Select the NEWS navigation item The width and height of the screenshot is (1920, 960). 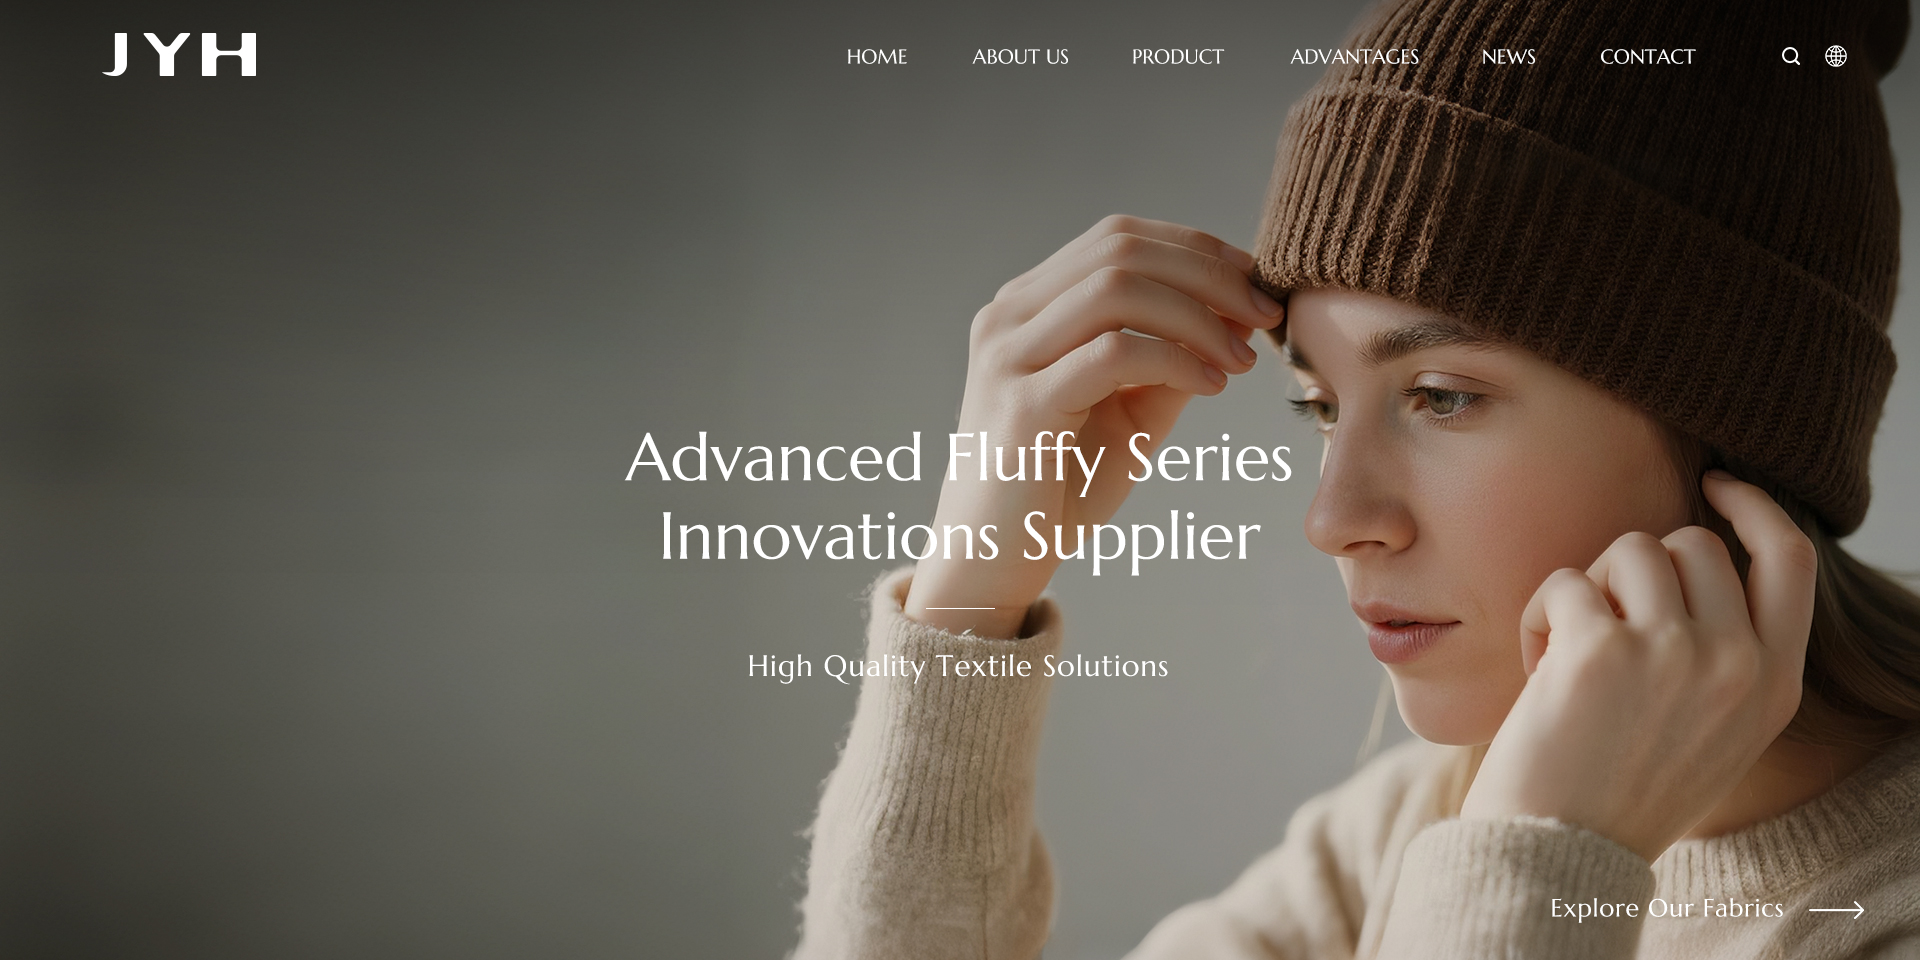coord(1508,57)
